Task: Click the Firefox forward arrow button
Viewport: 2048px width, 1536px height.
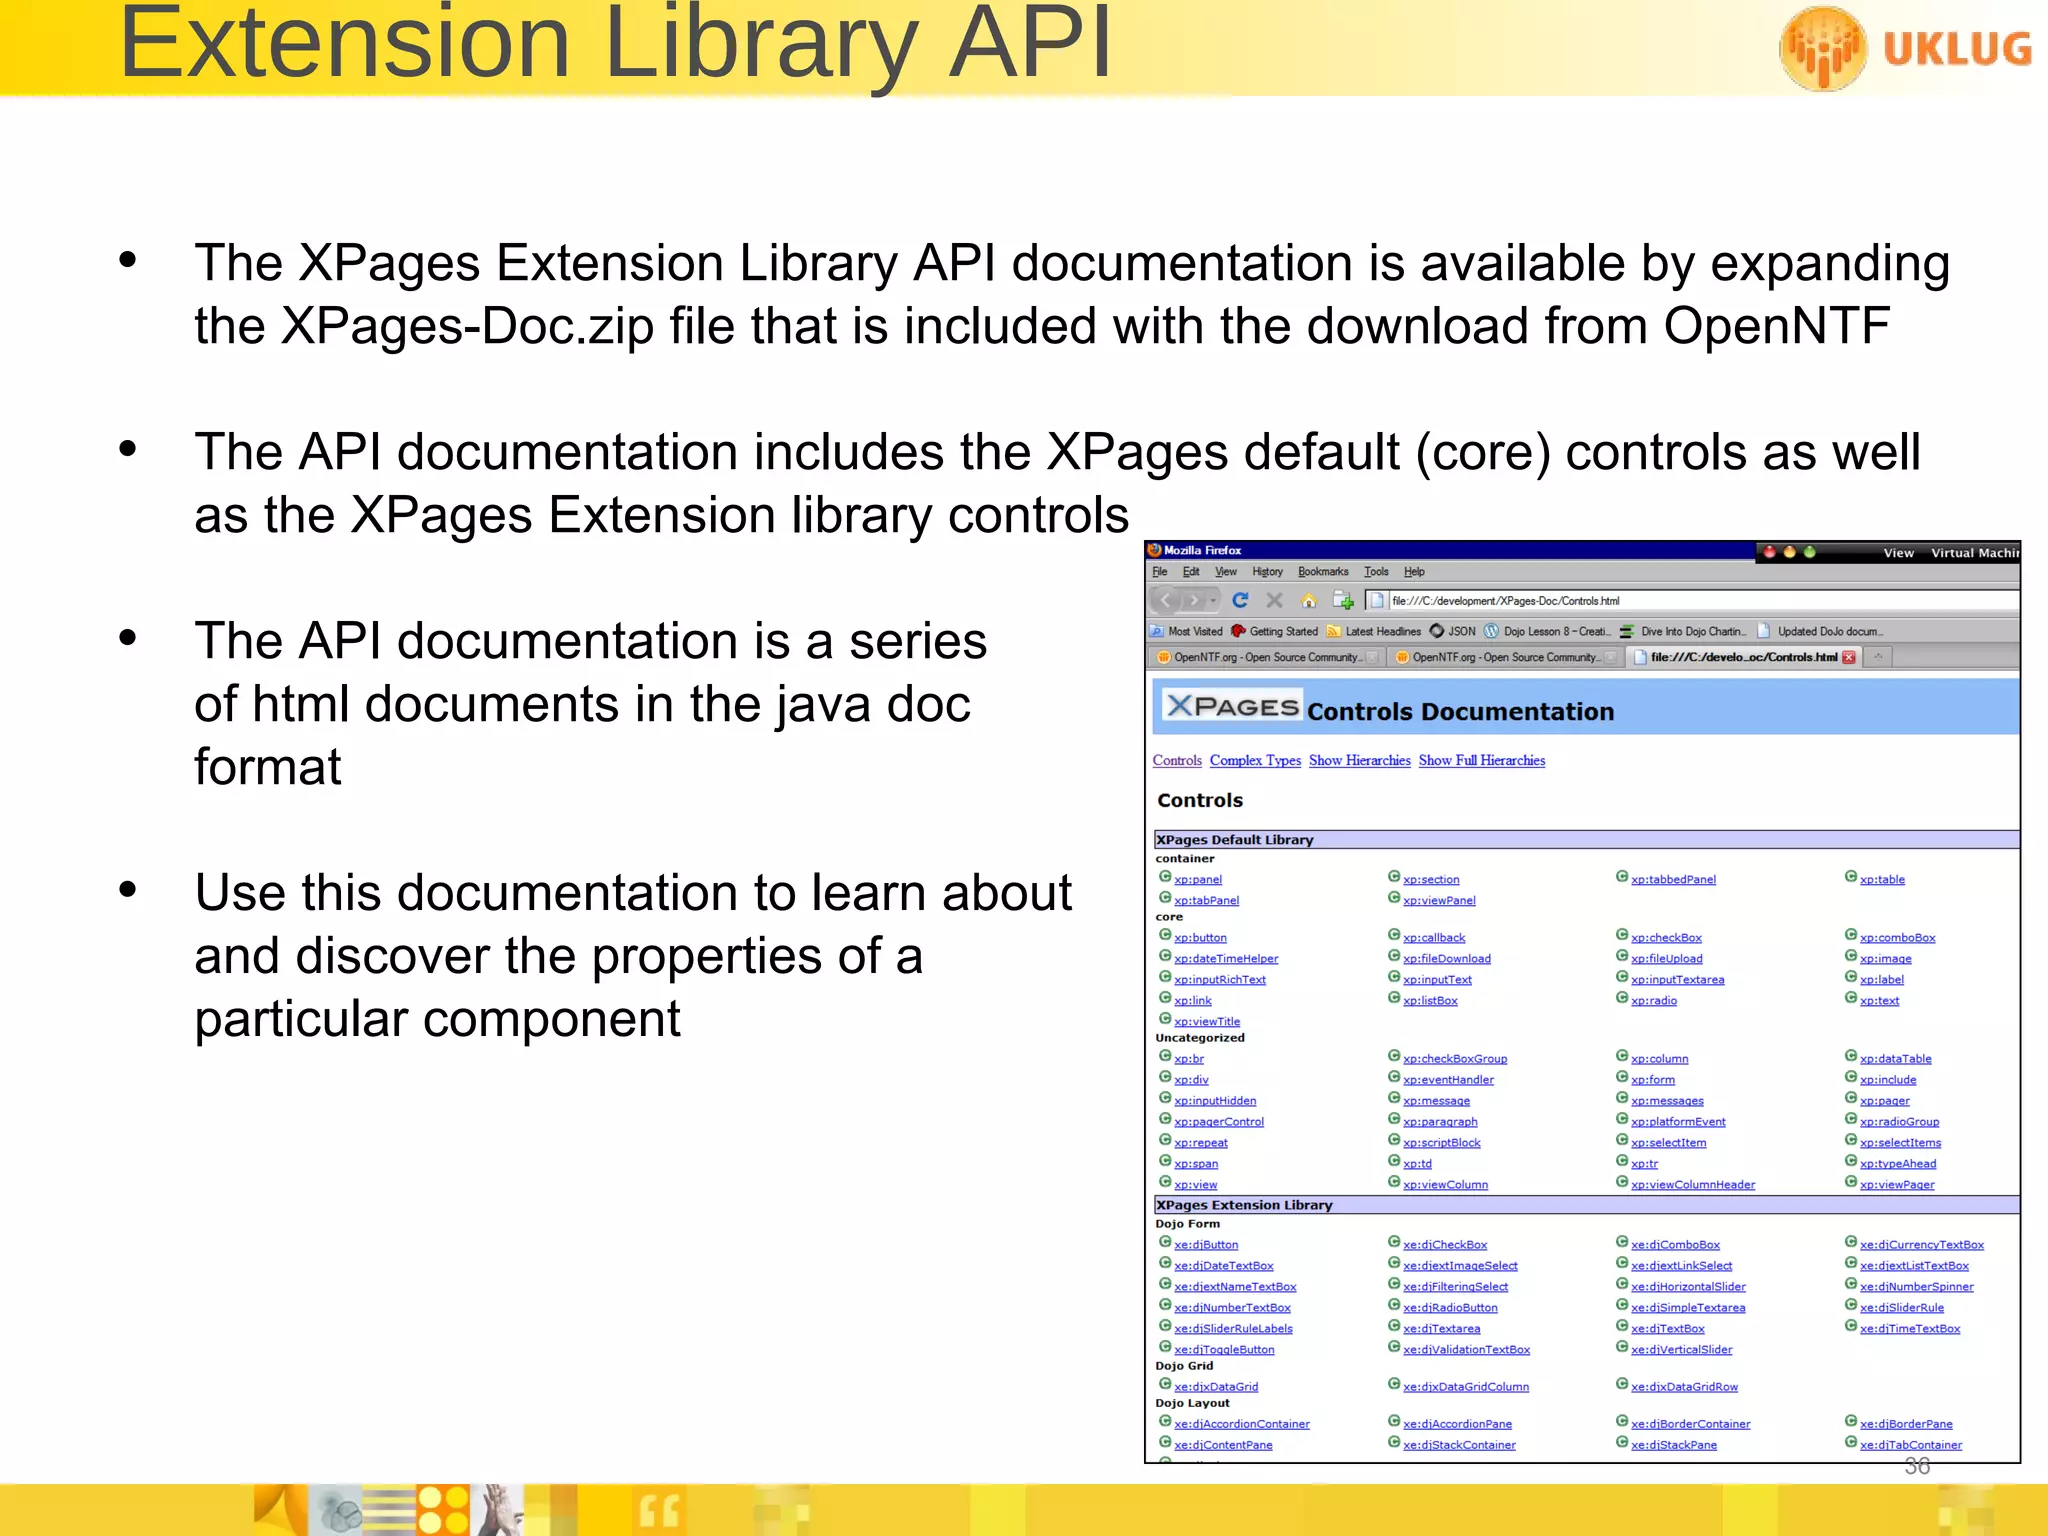Action: (1192, 600)
